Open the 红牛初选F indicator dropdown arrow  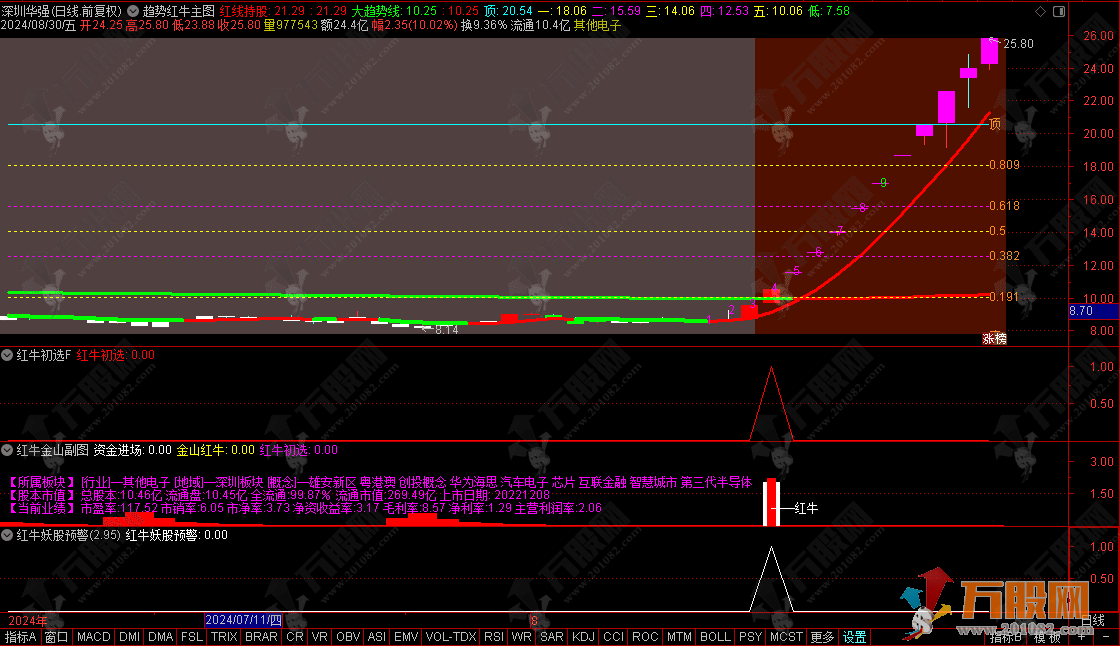(x=7, y=355)
